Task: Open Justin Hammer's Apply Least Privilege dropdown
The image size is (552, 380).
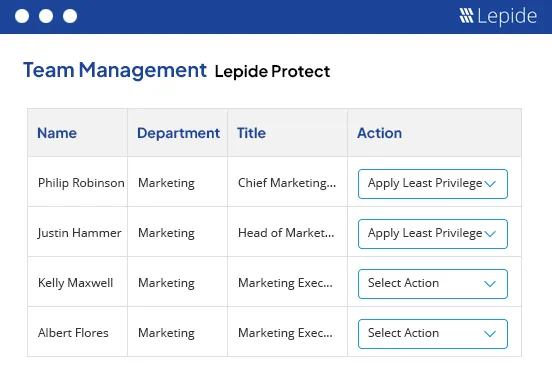Action: (x=433, y=234)
